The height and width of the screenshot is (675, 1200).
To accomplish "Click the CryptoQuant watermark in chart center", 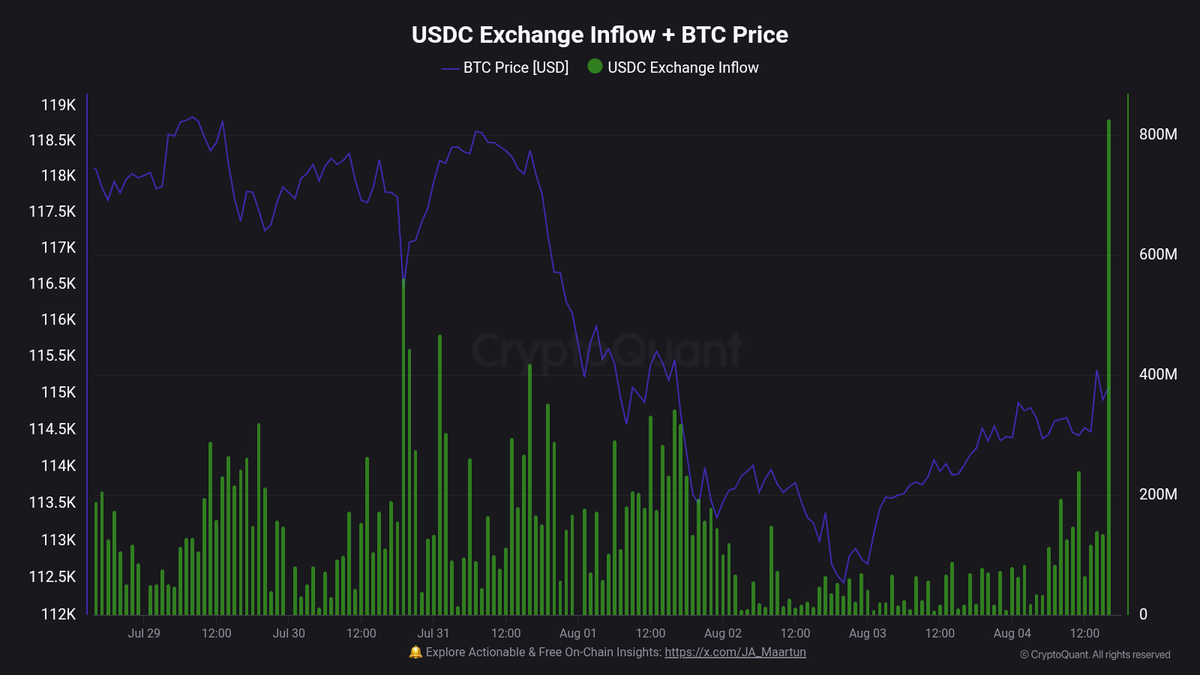I will pos(607,351).
